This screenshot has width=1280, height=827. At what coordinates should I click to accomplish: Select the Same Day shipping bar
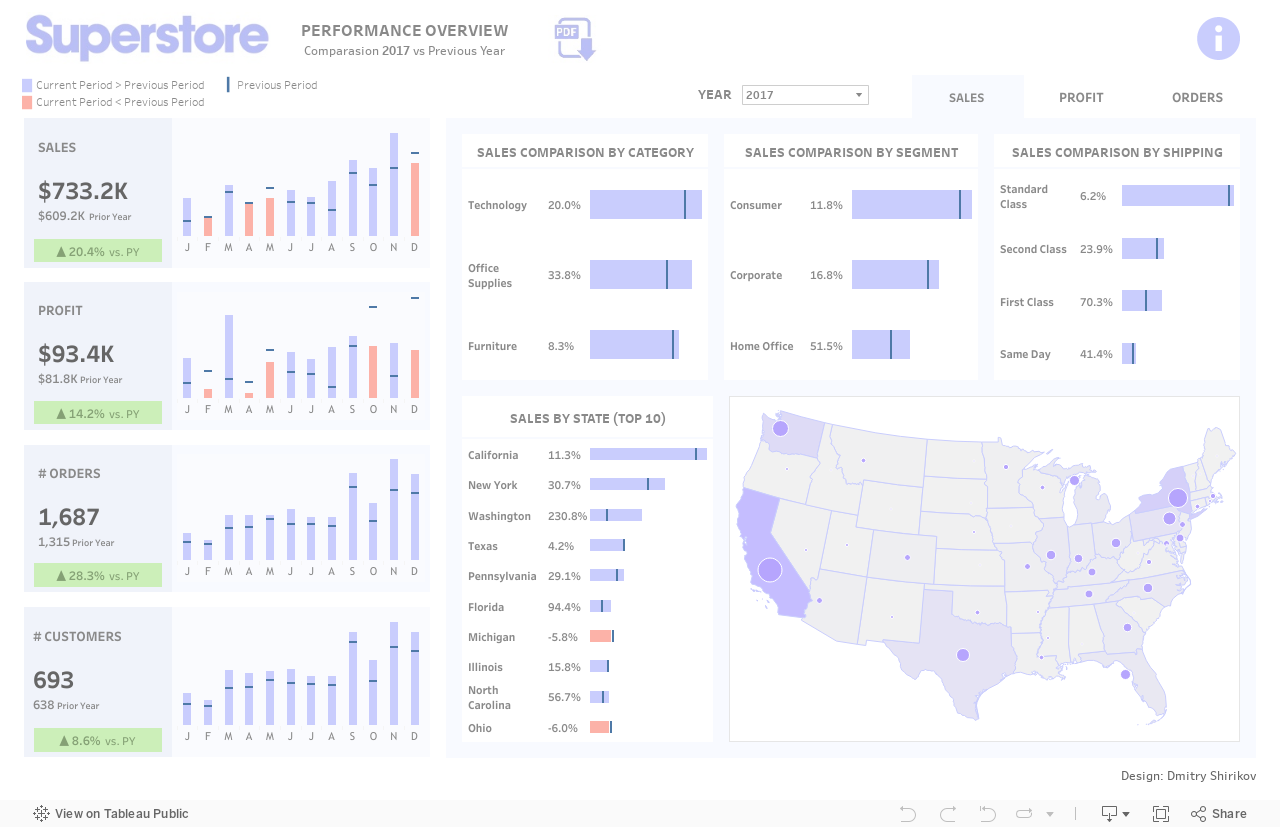pyautogui.click(x=1129, y=353)
